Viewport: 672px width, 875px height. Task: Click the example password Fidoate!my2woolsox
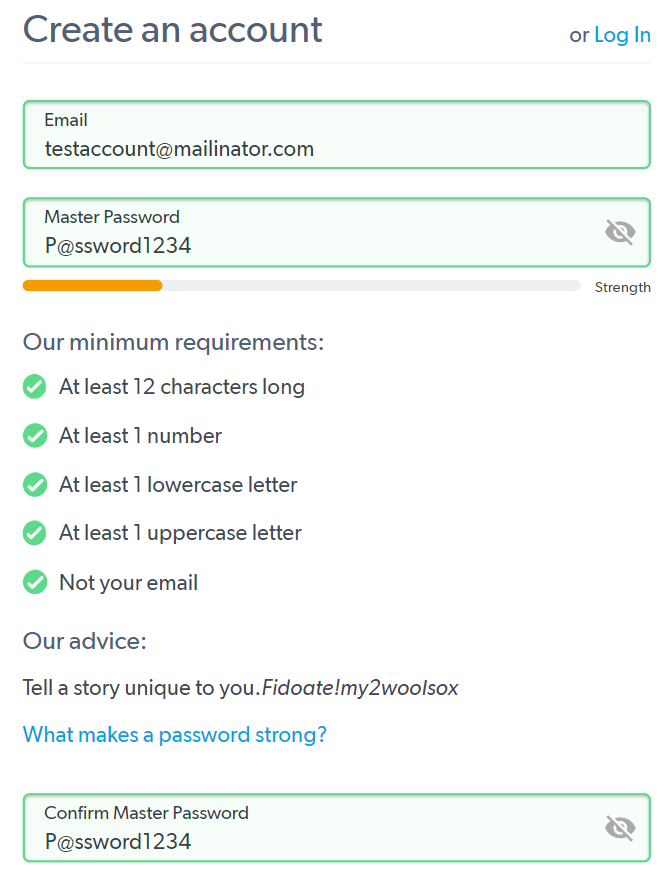360,688
